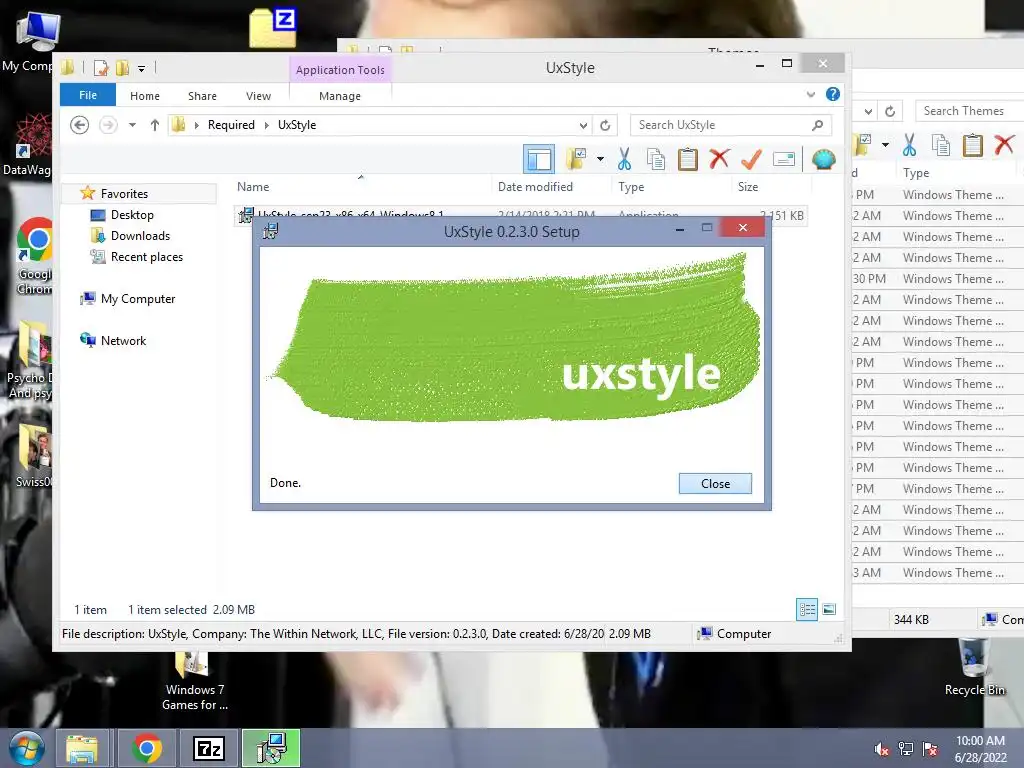Select My Computer in the navigation pane

[x=138, y=298]
